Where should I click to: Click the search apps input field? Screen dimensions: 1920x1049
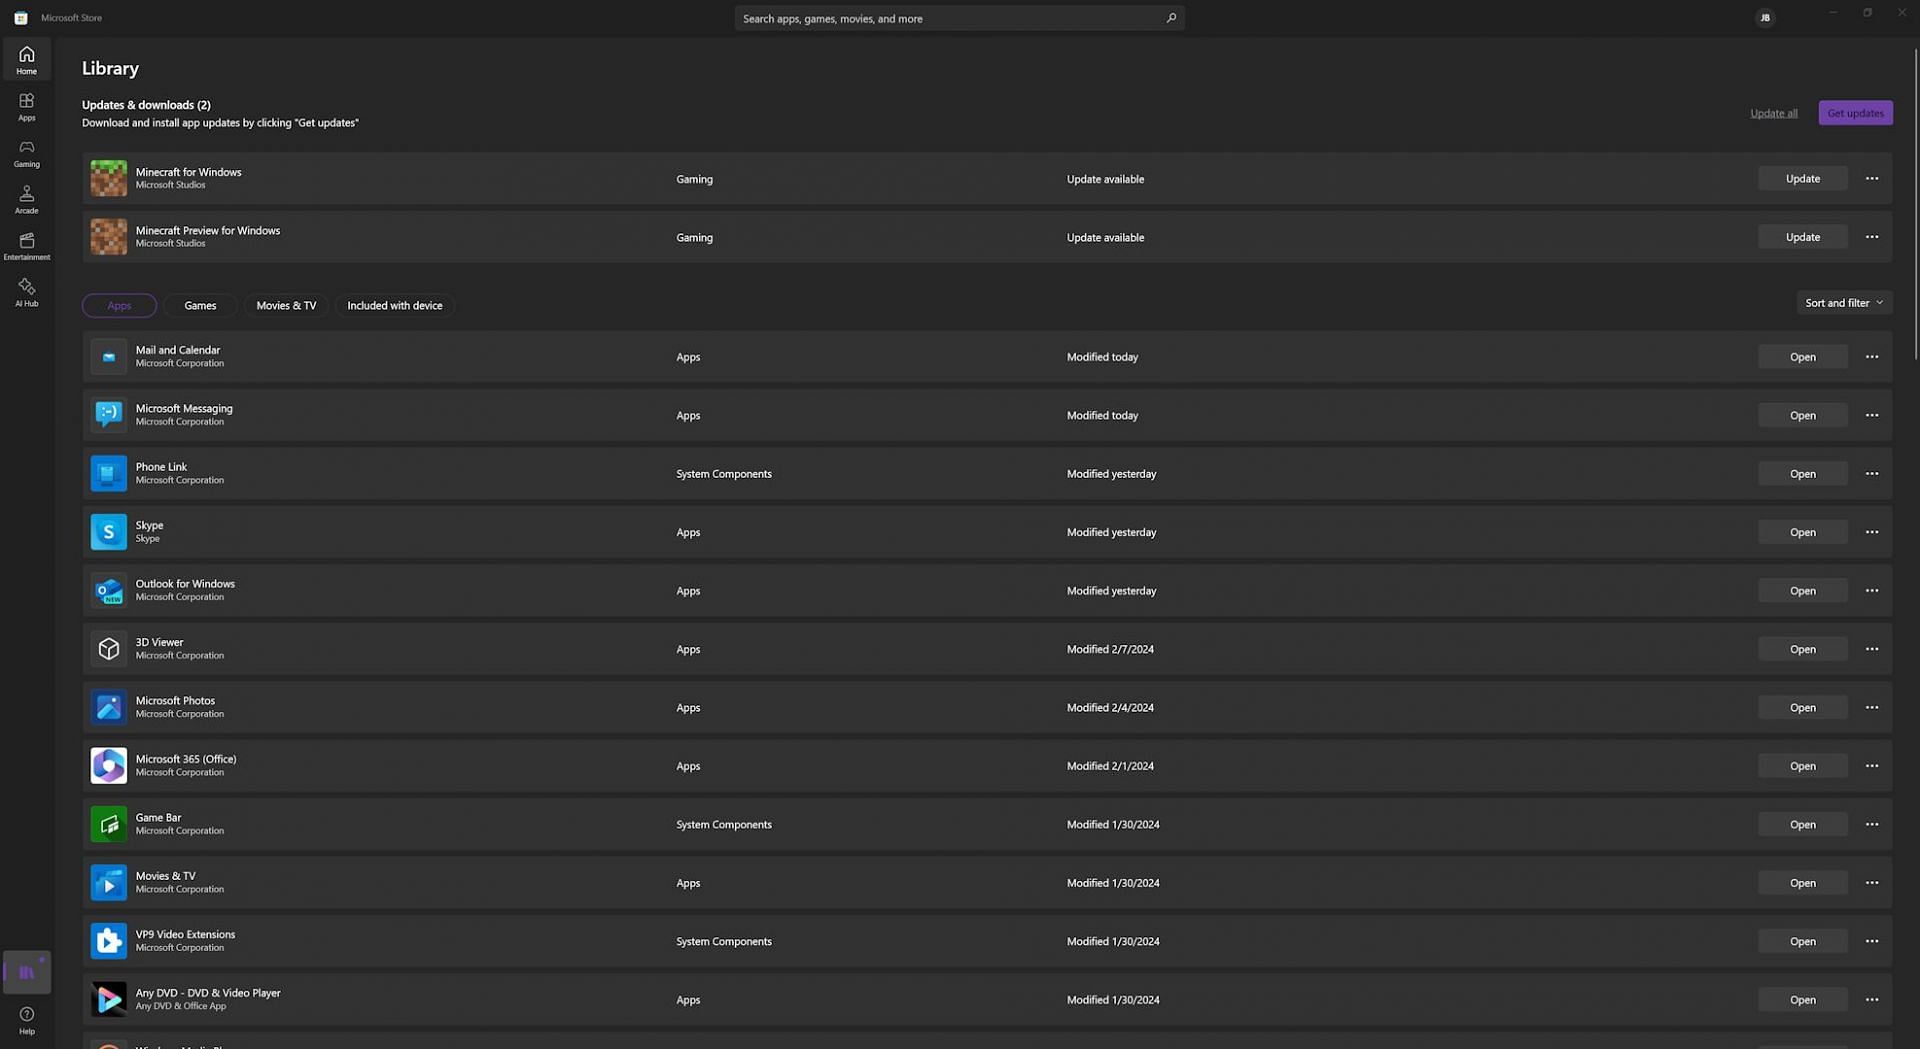(x=950, y=18)
